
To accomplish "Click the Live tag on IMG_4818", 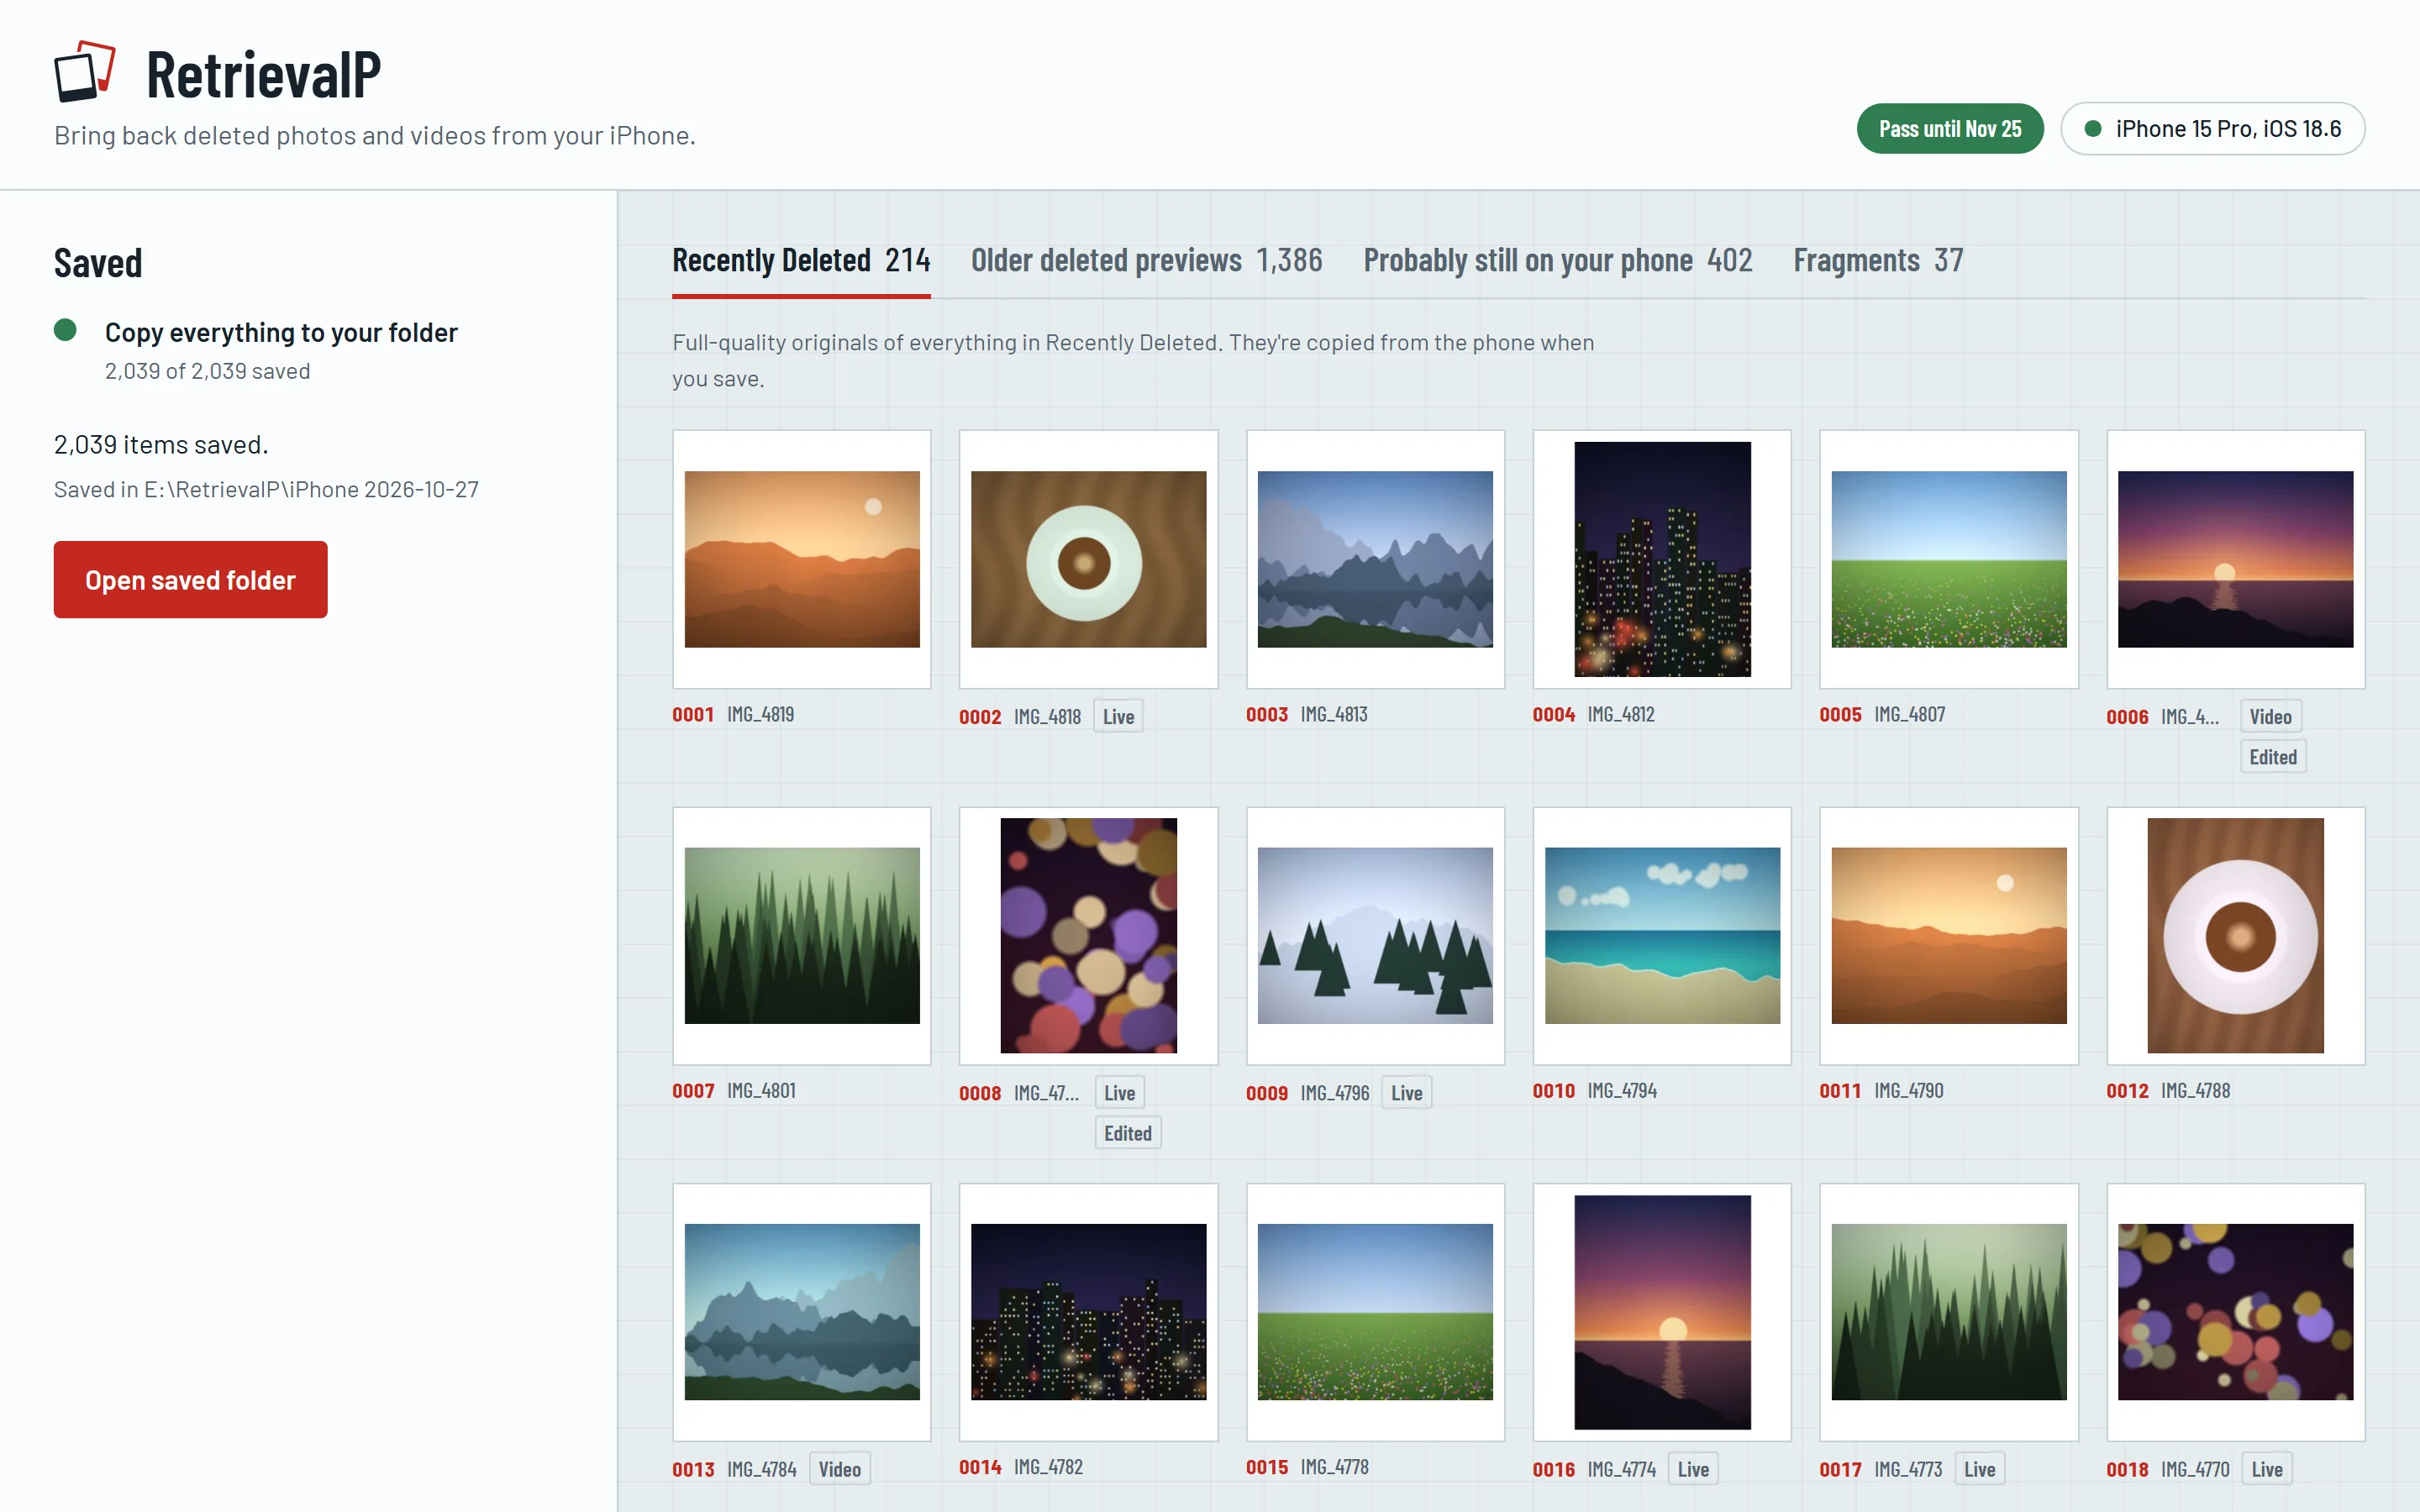I will (1118, 716).
